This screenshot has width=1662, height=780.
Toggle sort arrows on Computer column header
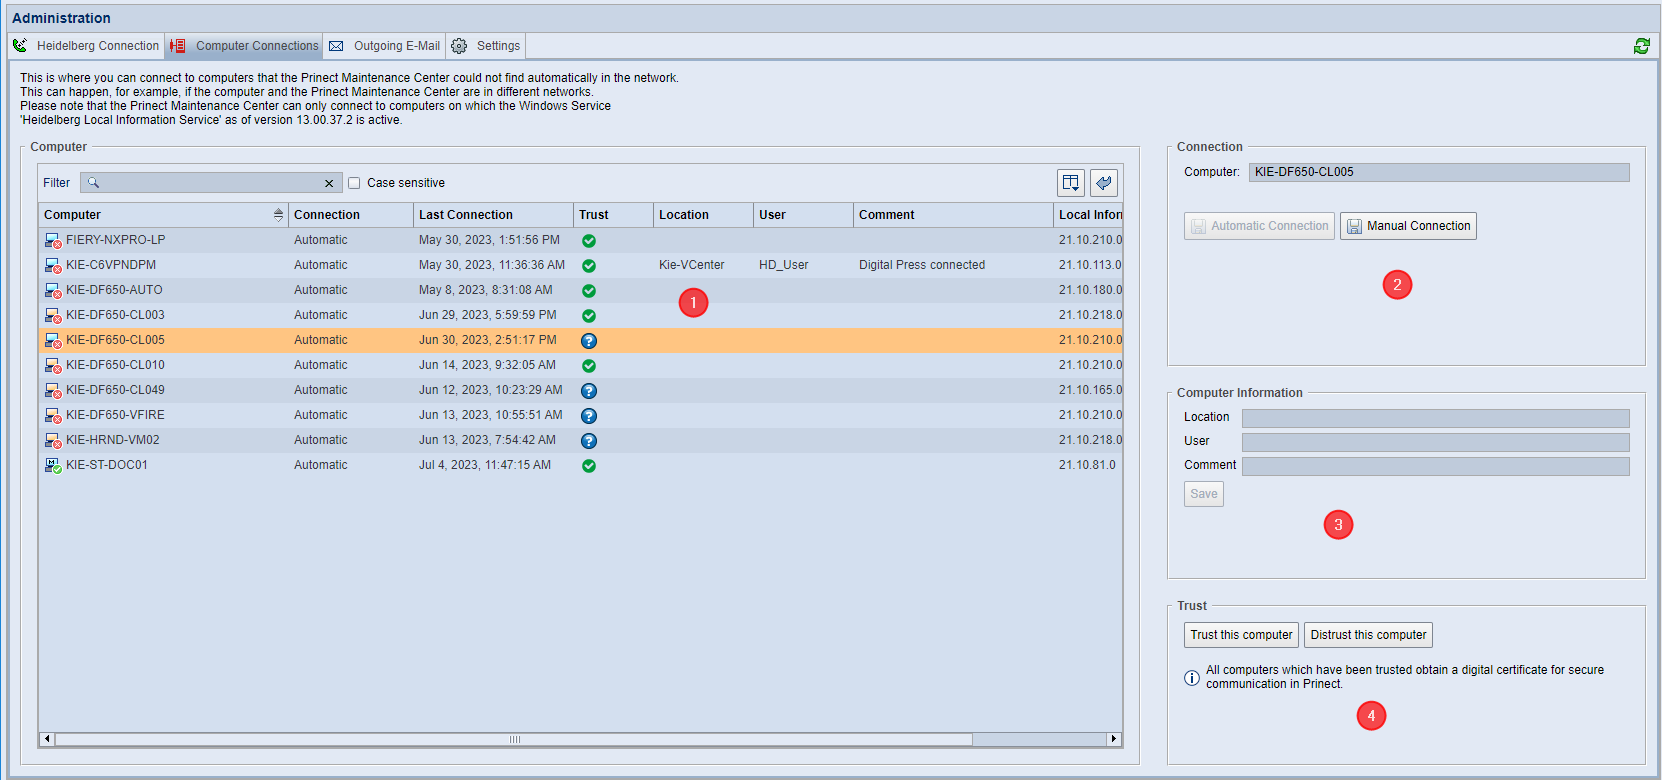pyautogui.click(x=278, y=215)
